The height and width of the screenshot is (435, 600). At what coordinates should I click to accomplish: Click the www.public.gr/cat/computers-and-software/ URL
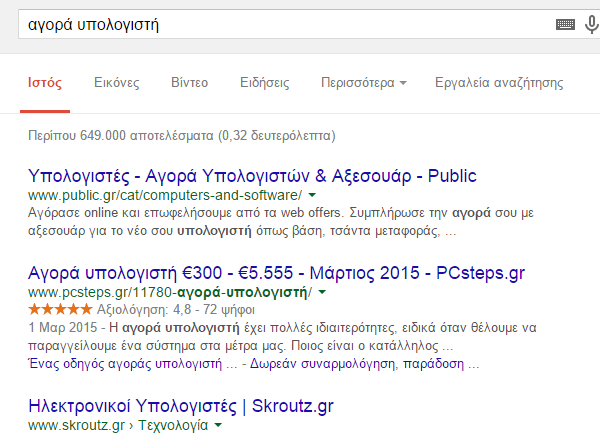(x=165, y=195)
